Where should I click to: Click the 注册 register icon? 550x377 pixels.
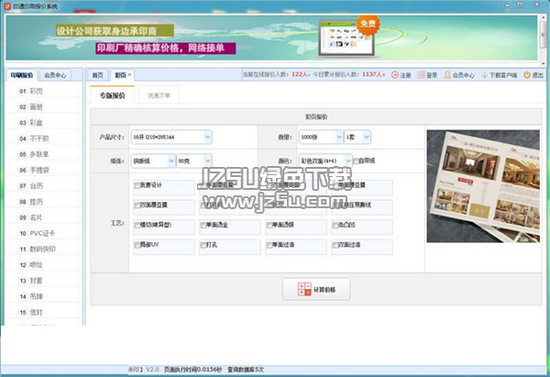pyautogui.click(x=395, y=75)
